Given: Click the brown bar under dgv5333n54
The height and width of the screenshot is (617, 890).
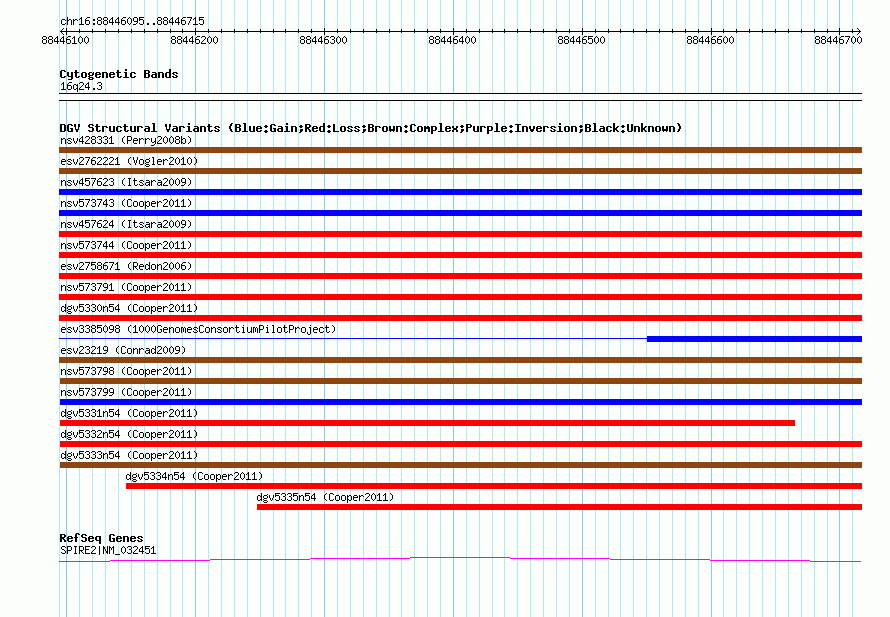Looking at the screenshot, I should [x=460, y=465].
